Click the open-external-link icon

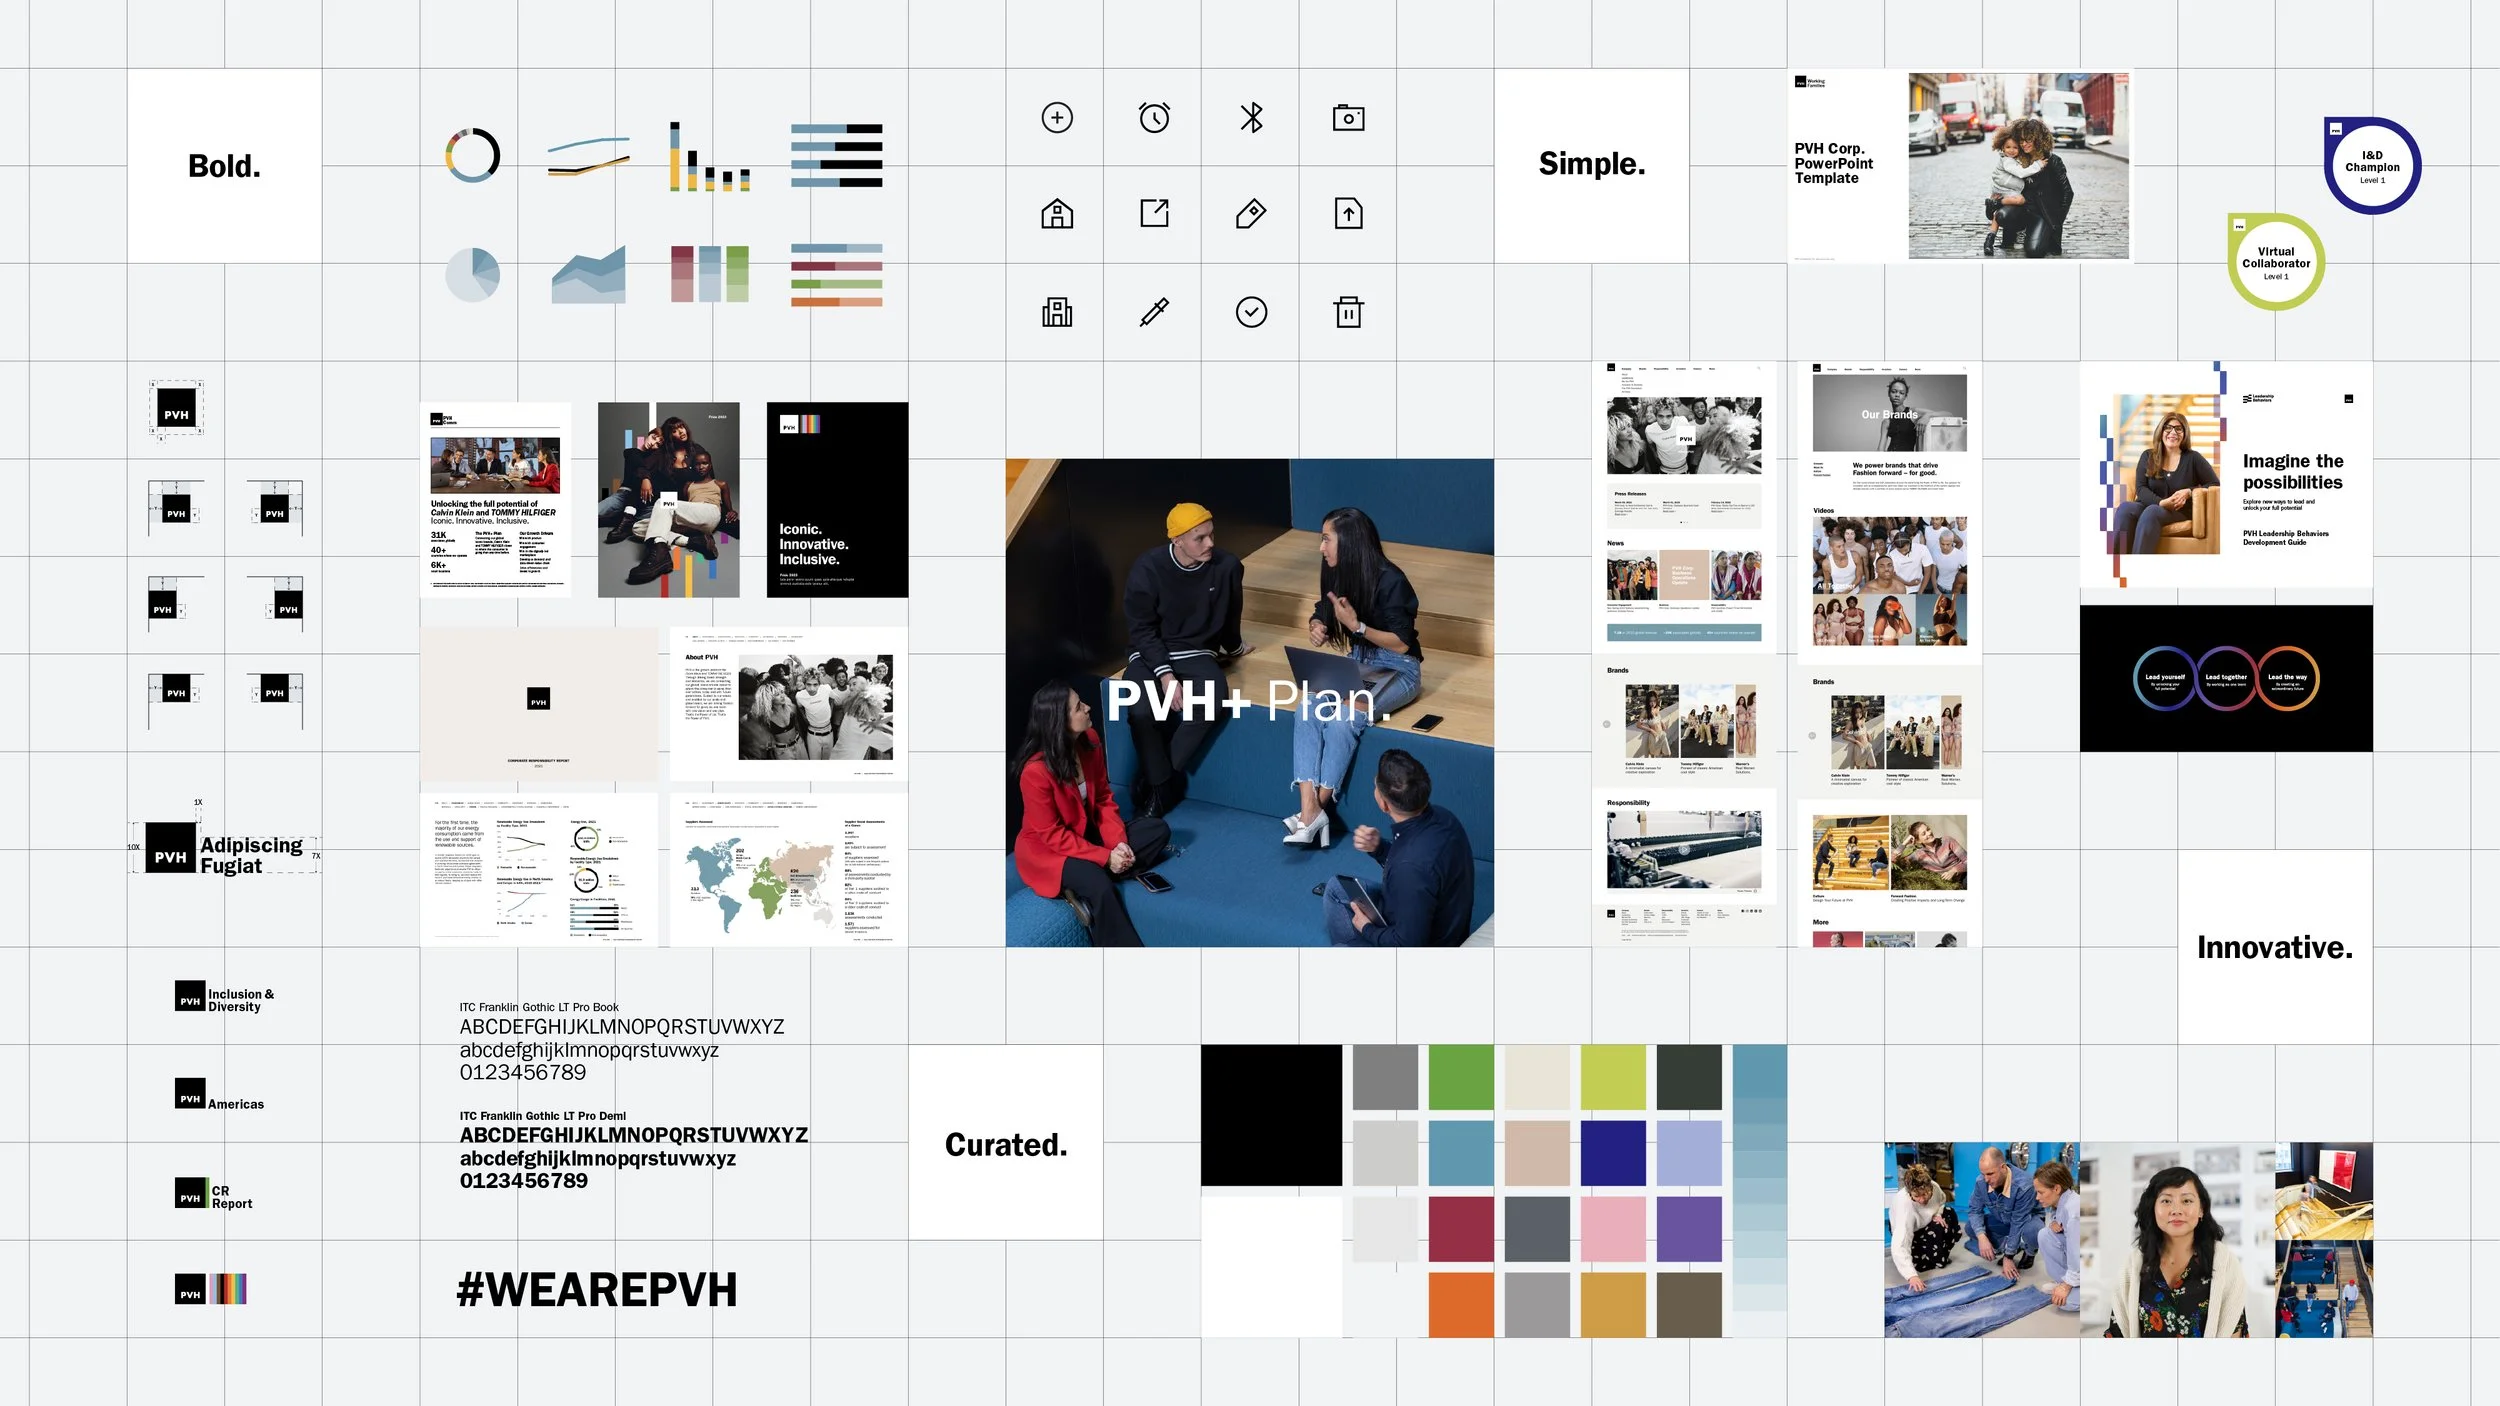pos(1154,214)
